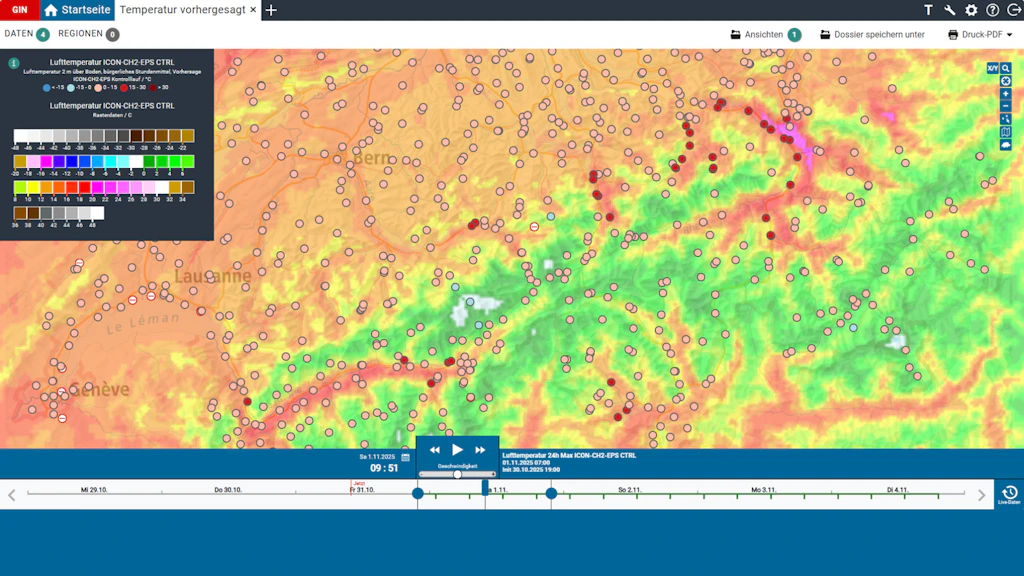
Task: Click the Fr 31.10. timeline label
Action: coord(362,490)
